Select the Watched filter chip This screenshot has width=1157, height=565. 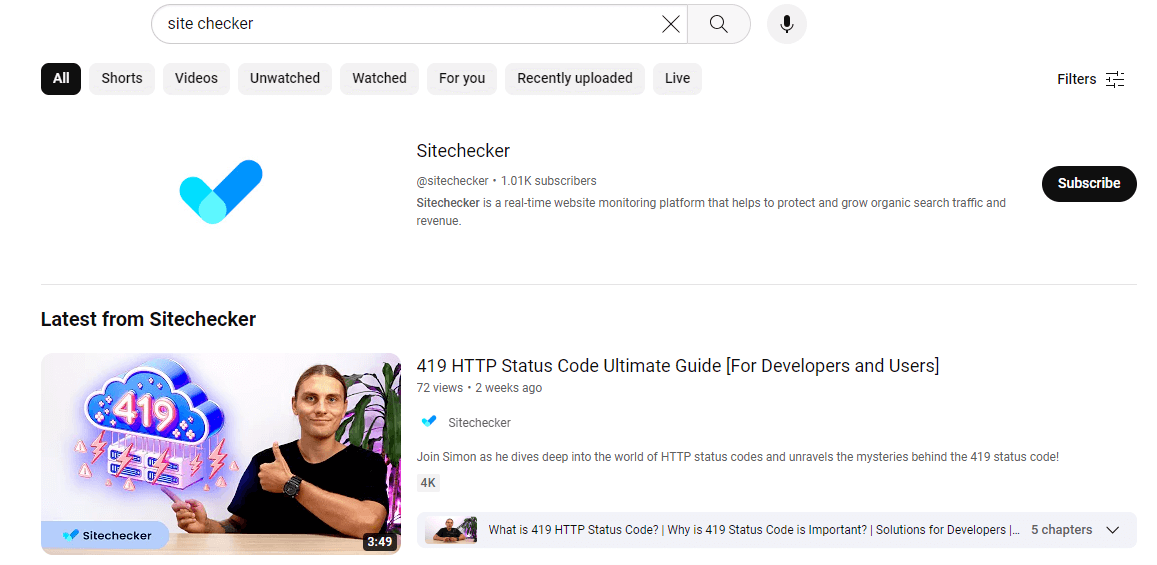(x=379, y=78)
